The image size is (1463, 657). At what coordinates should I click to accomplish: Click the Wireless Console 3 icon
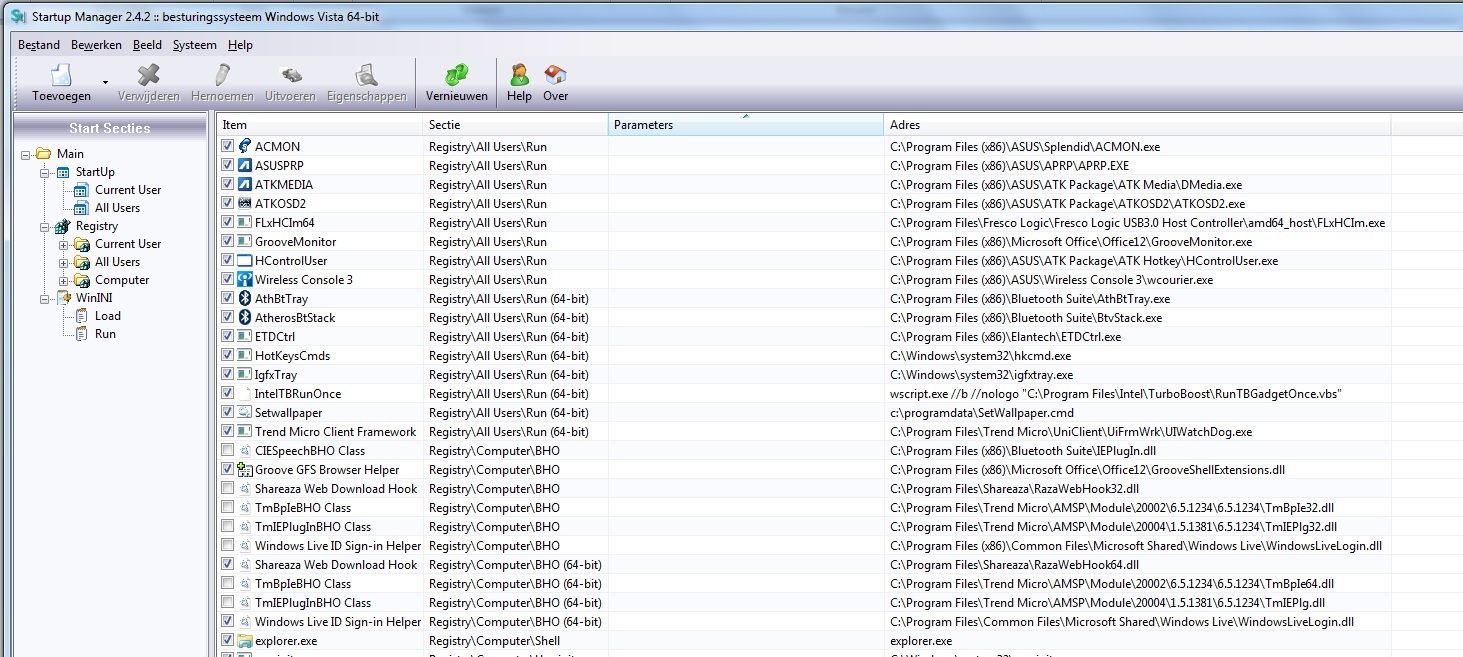click(245, 279)
